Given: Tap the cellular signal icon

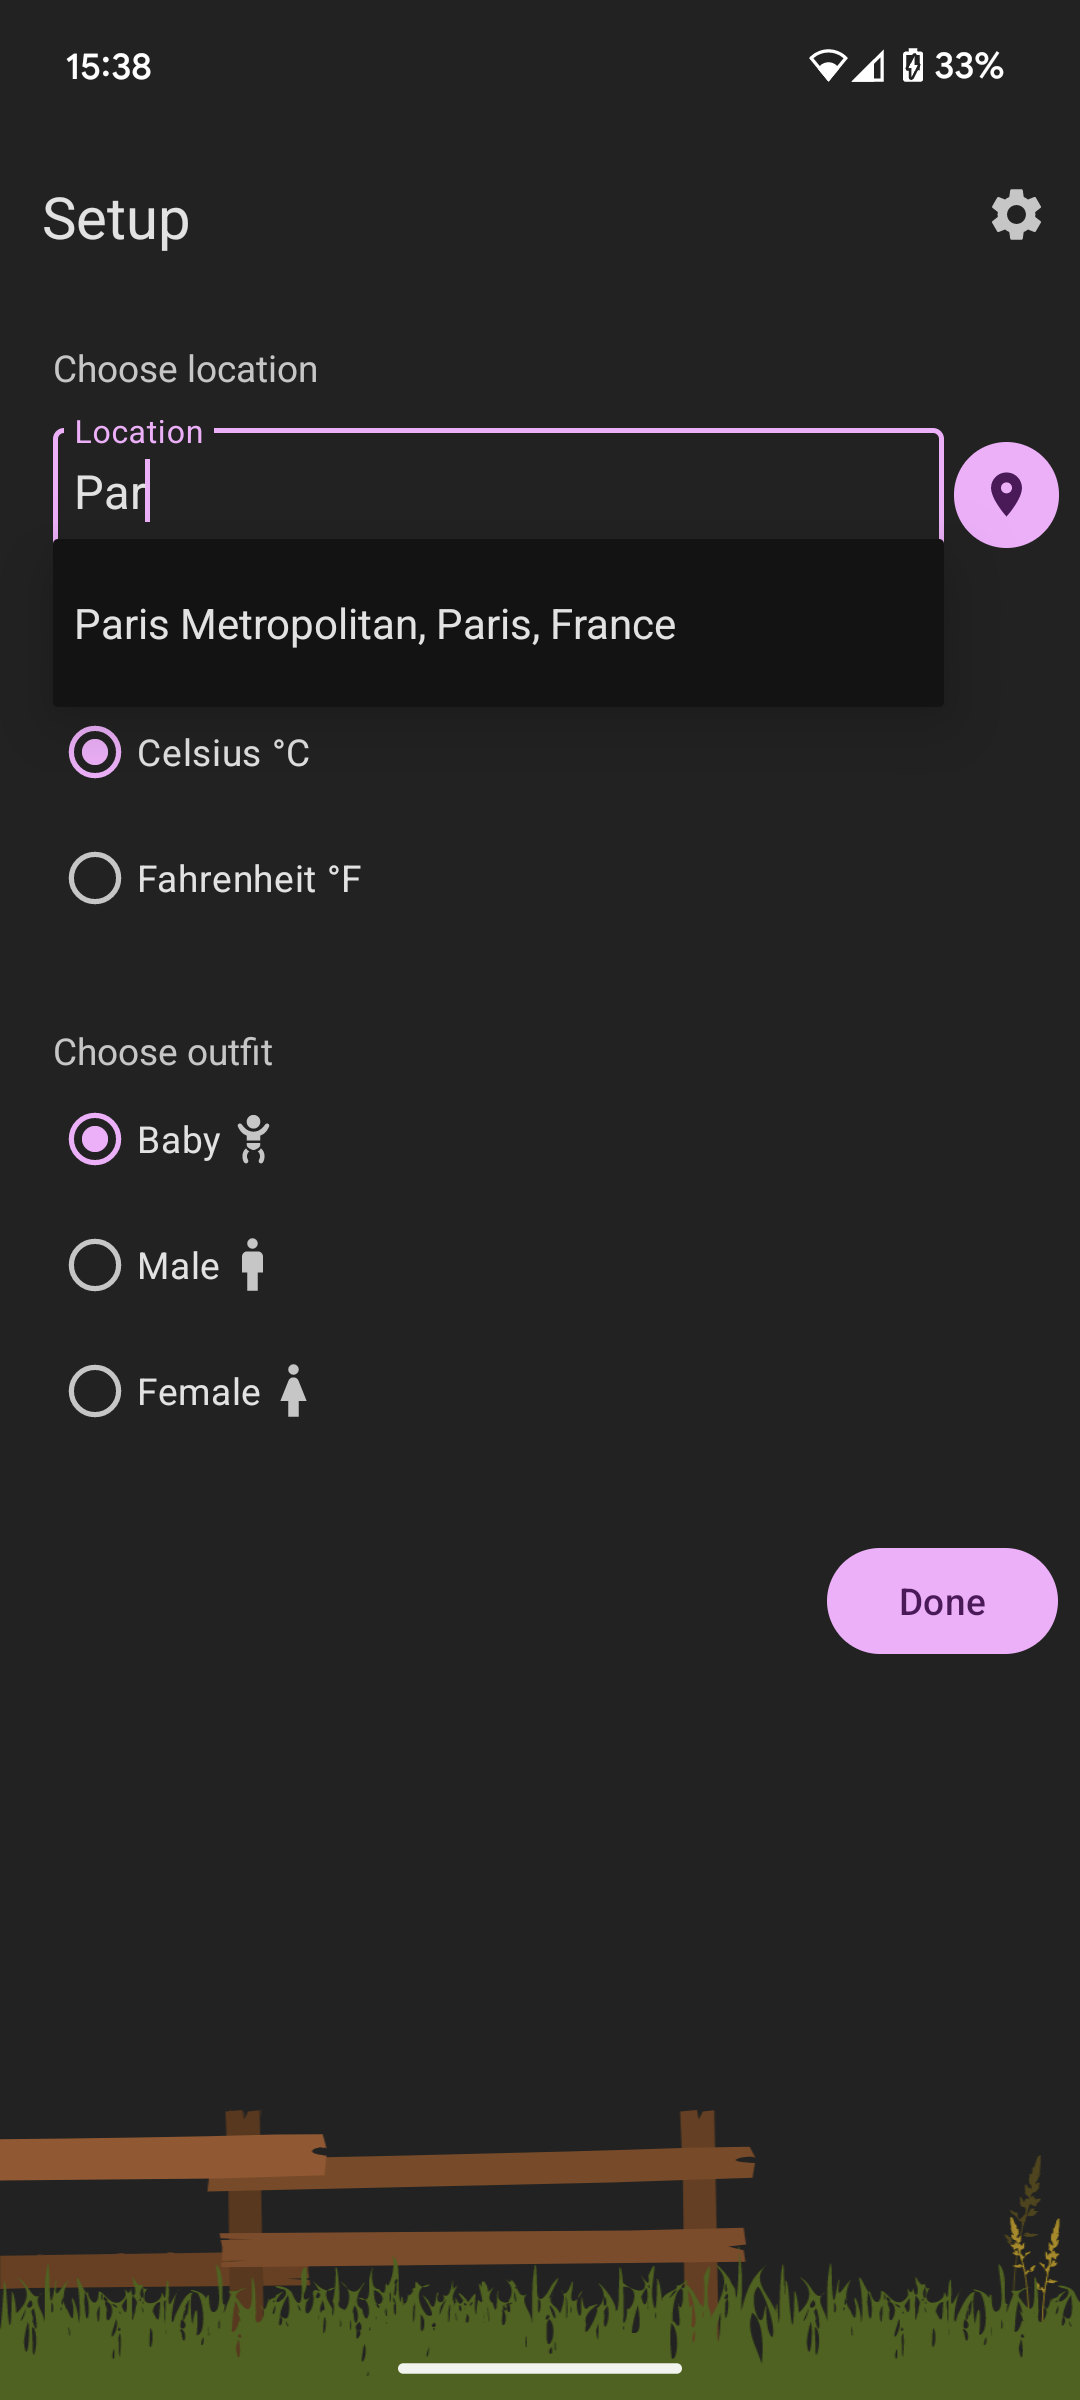Looking at the screenshot, I should pyautogui.click(x=869, y=66).
